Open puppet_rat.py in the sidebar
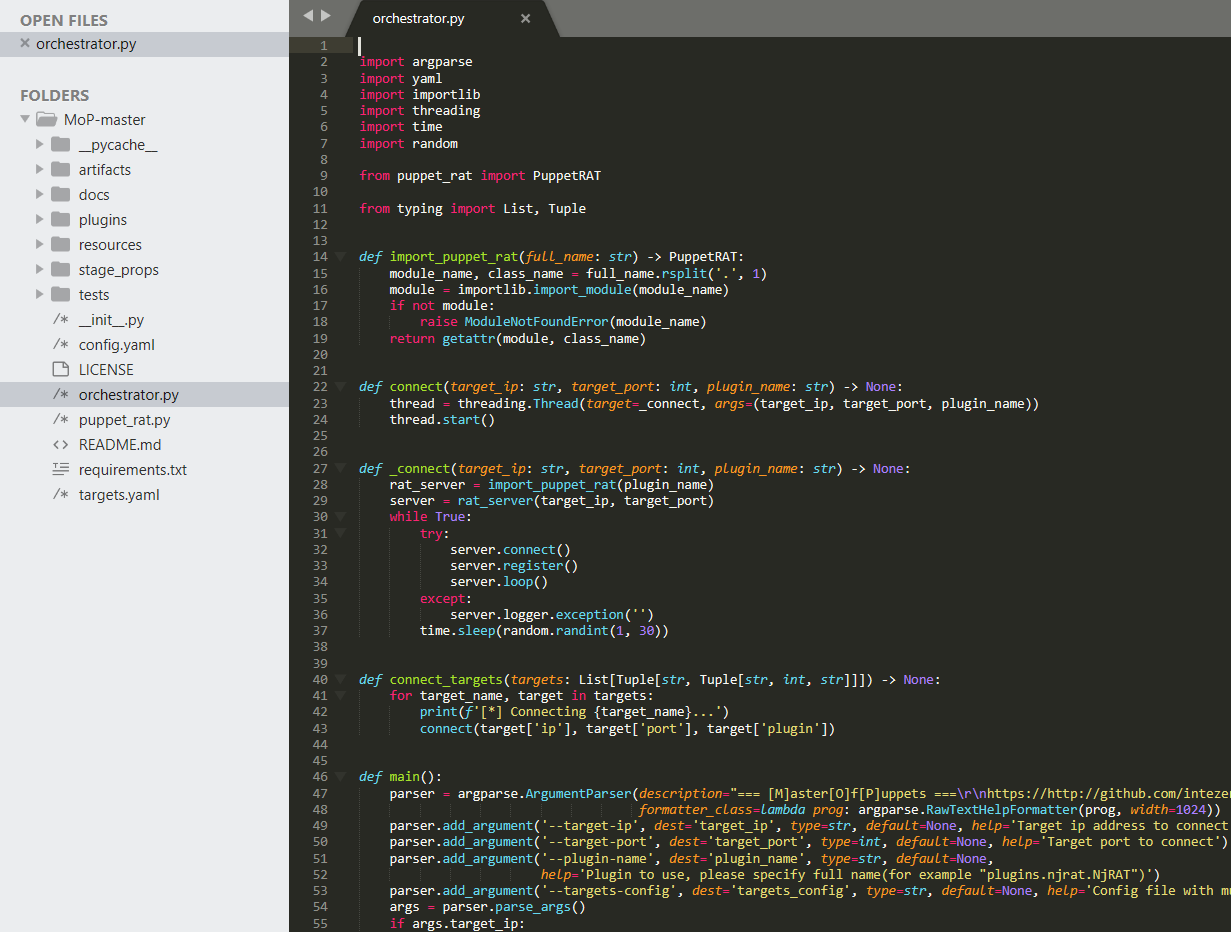The width and height of the screenshot is (1231, 932). (x=124, y=420)
